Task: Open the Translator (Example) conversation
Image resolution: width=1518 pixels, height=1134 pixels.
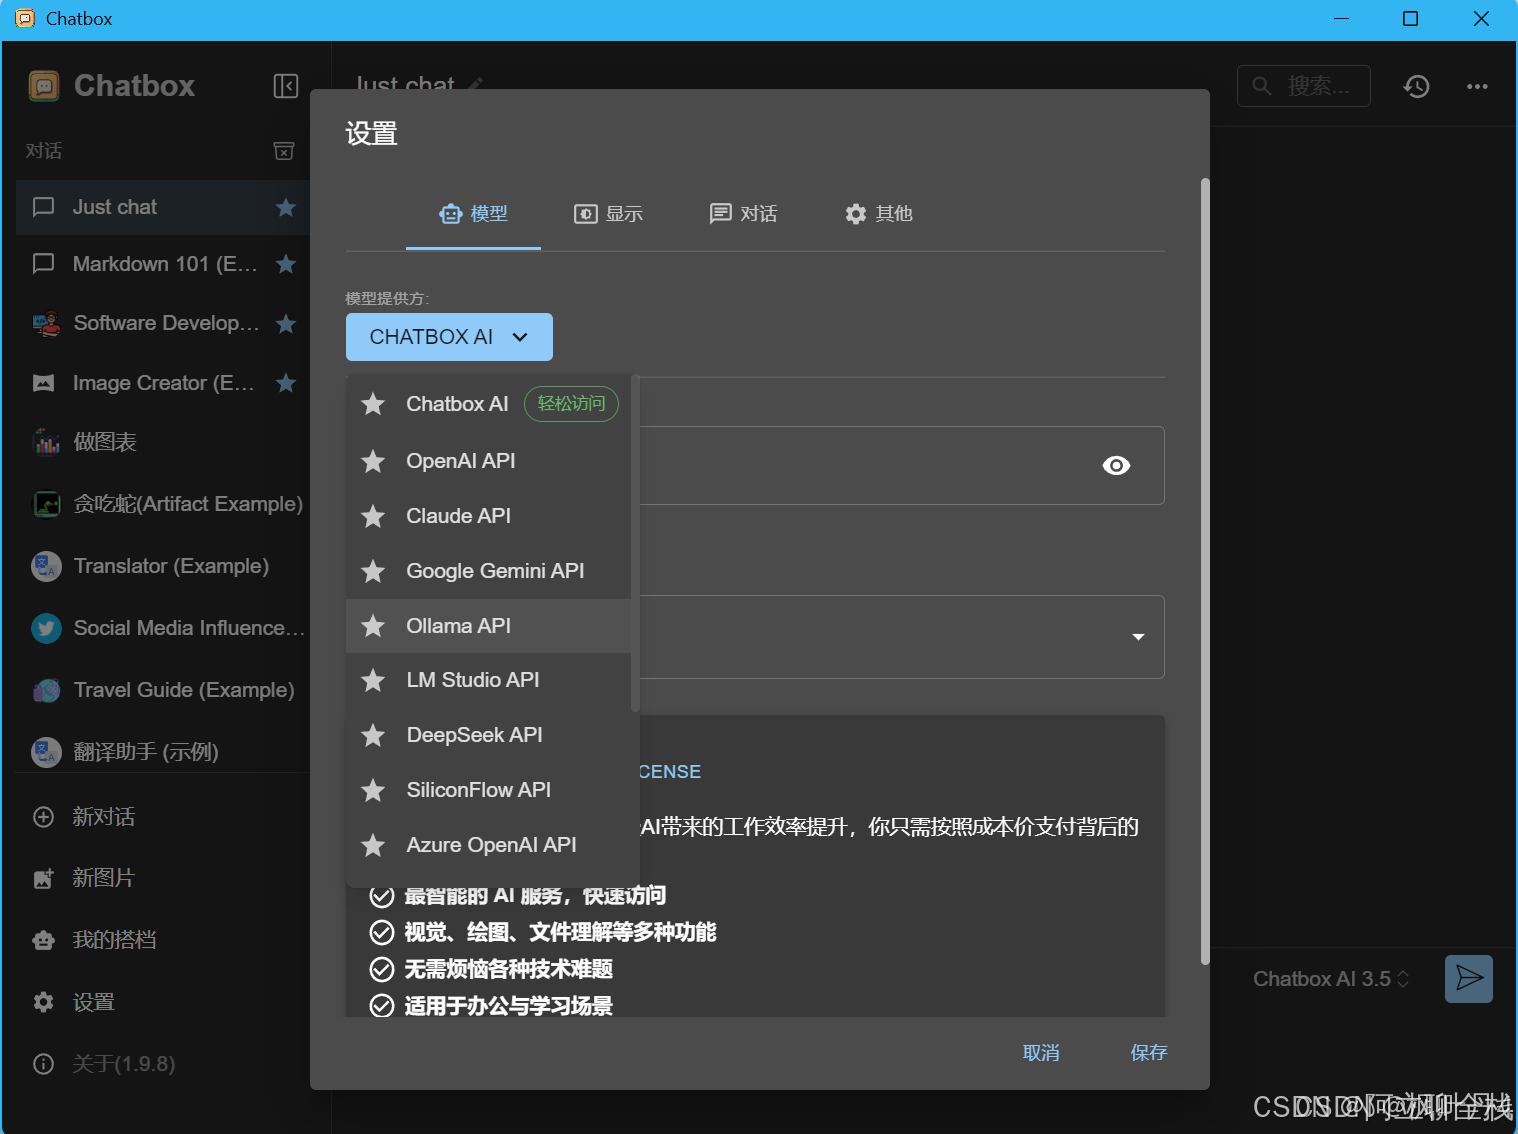Action: pos(163,566)
